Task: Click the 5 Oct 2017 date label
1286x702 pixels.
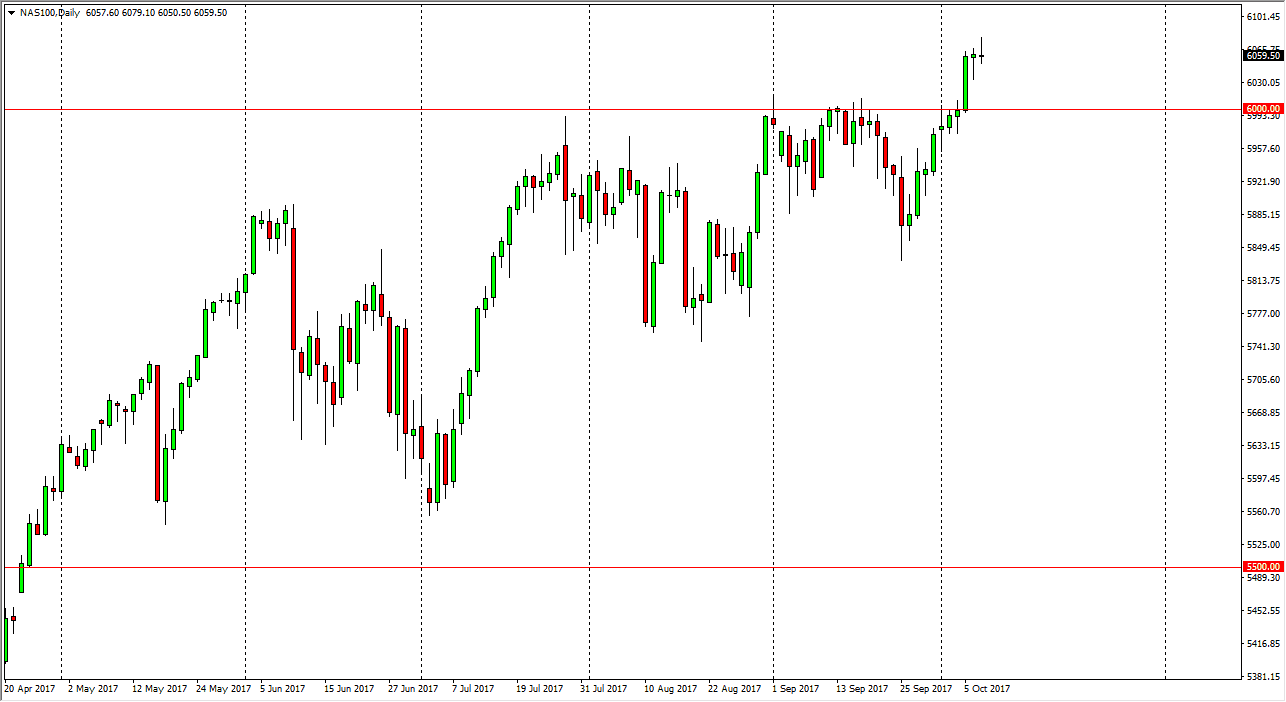Action: coord(986,689)
